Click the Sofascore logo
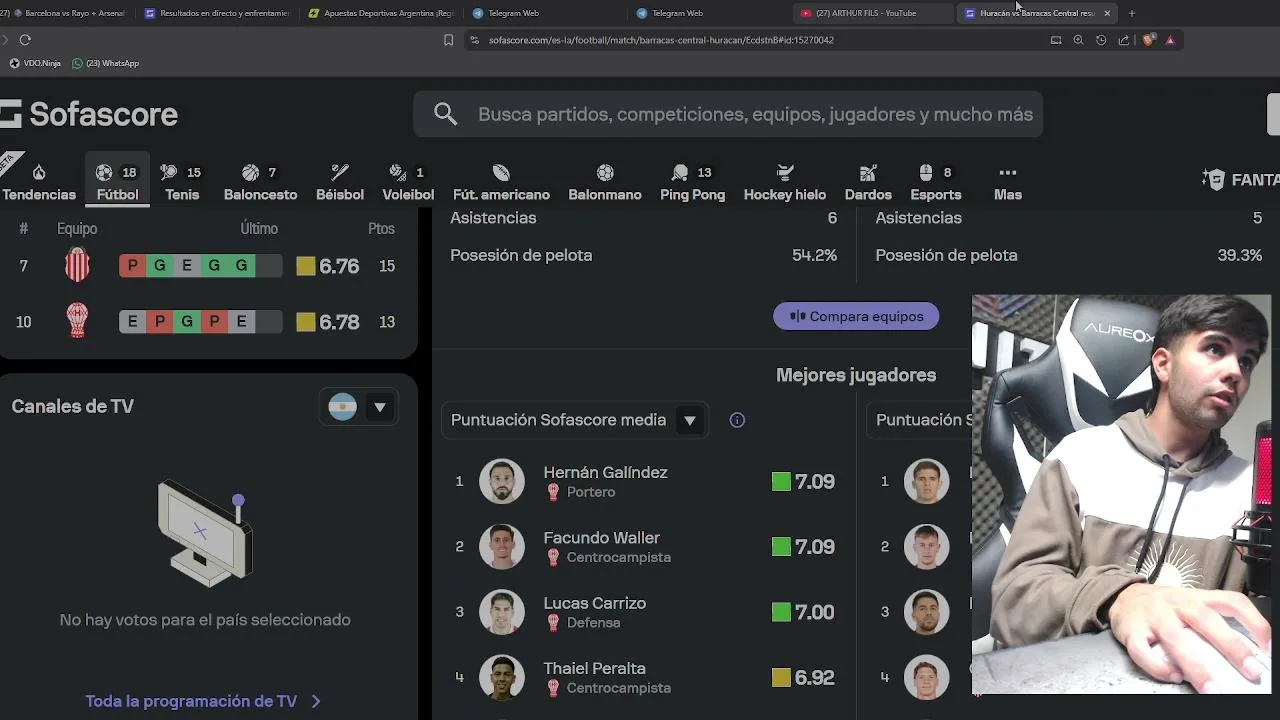The height and width of the screenshot is (720, 1280). 89,114
